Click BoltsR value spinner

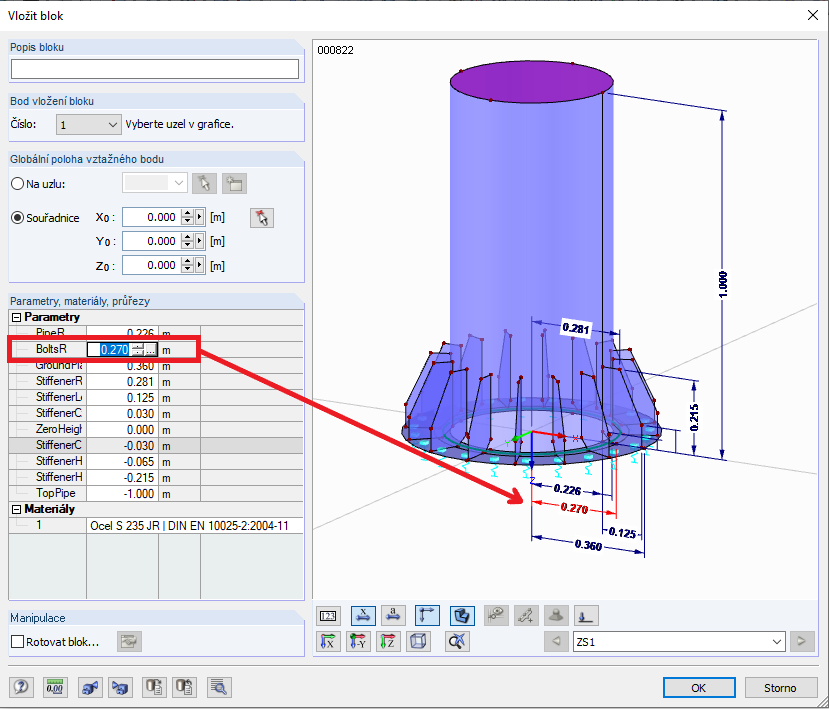tap(137, 349)
